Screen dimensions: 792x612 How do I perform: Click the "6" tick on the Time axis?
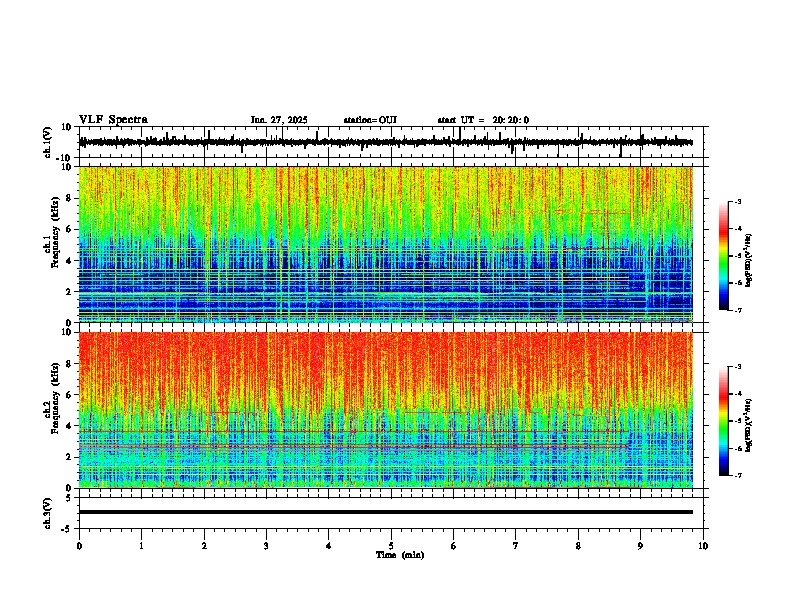coord(453,546)
